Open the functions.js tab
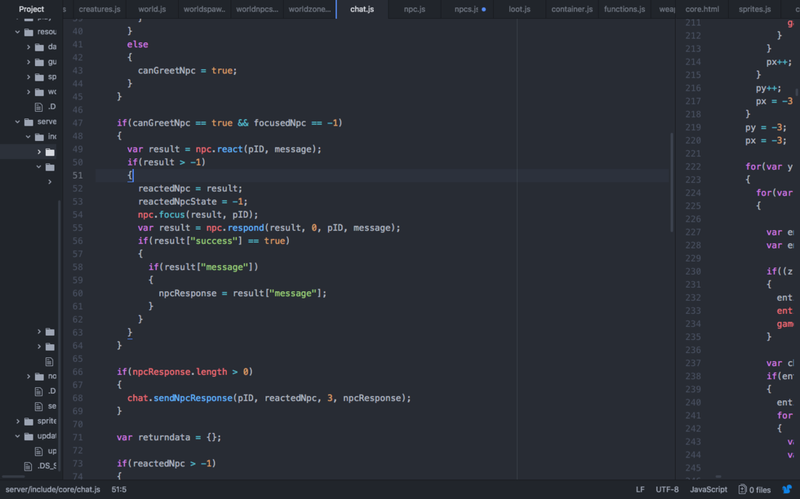 point(624,9)
